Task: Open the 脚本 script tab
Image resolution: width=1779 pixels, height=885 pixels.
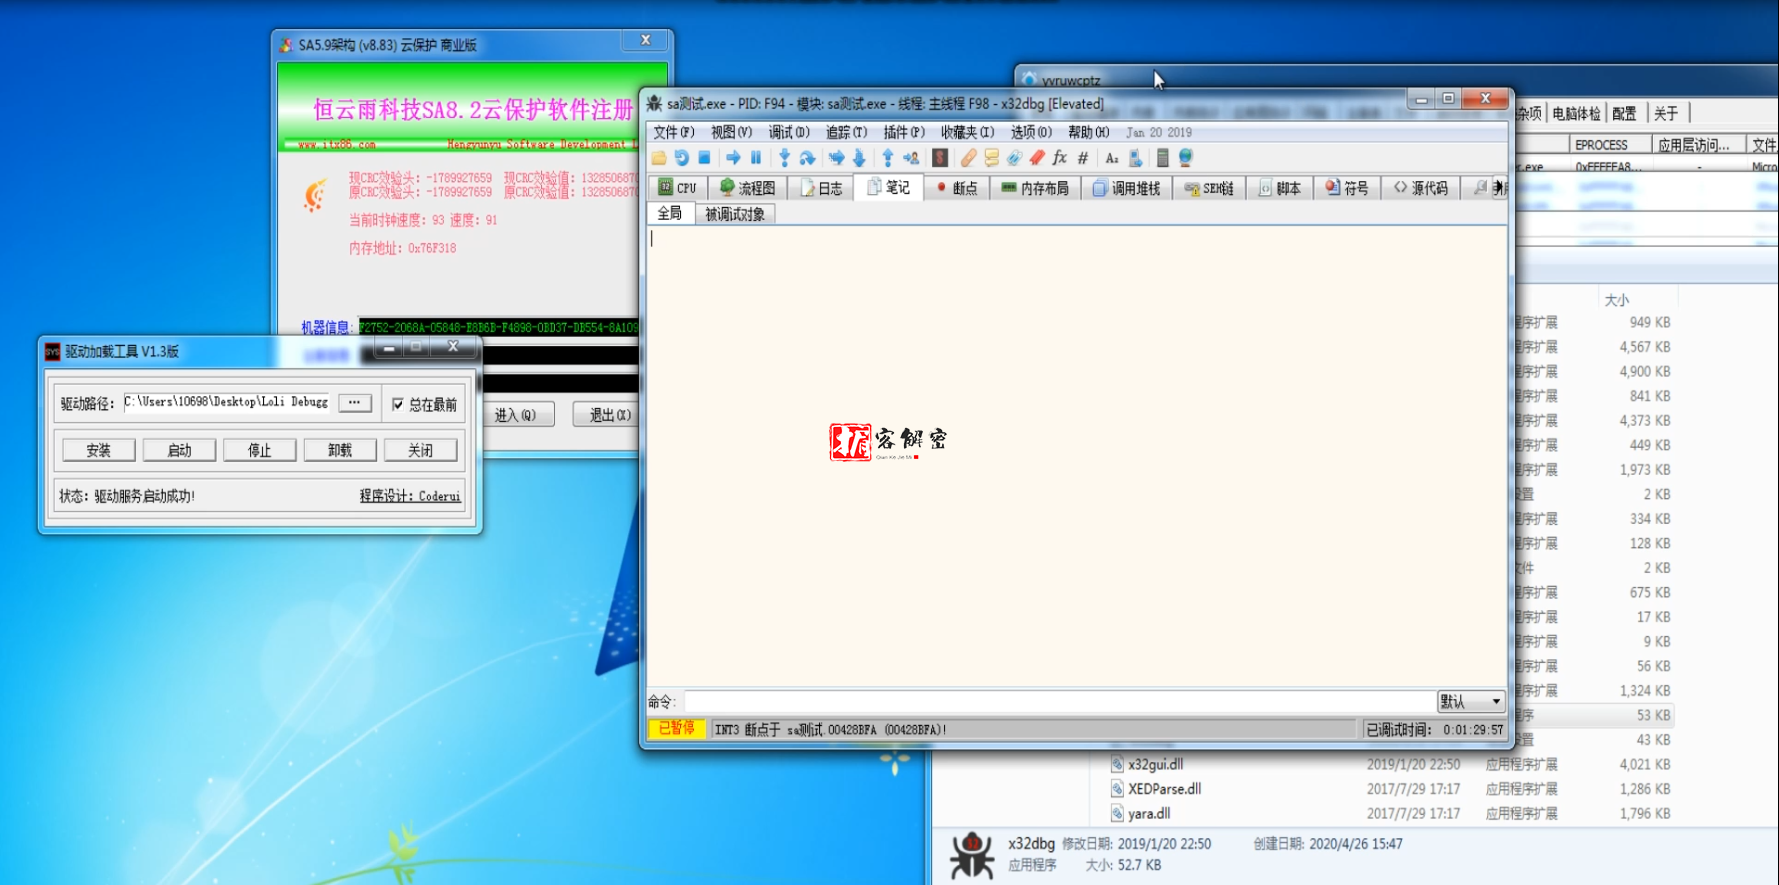Action: pyautogui.click(x=1279, y=188)
